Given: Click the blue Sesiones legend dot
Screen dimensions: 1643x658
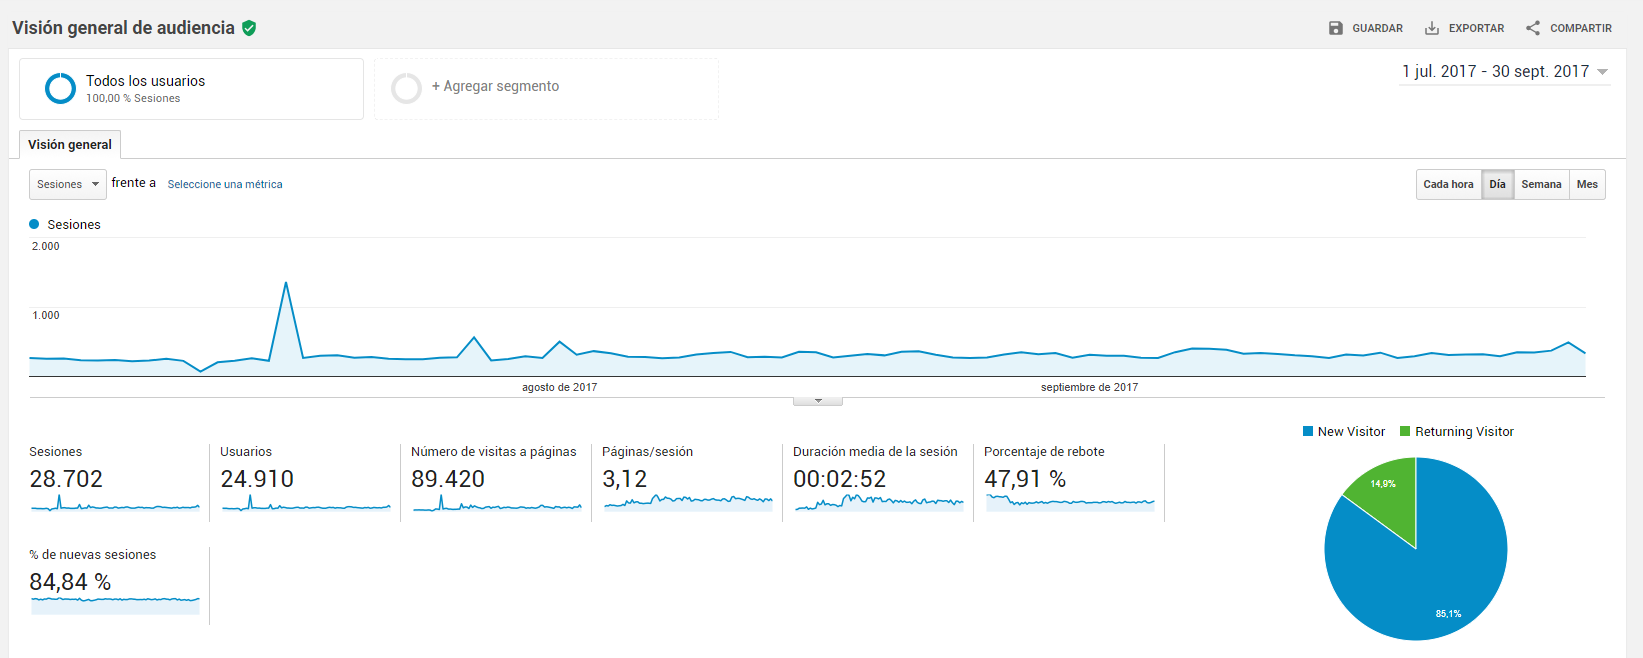Looking at the screenshot, I should [x=34, y=224].
